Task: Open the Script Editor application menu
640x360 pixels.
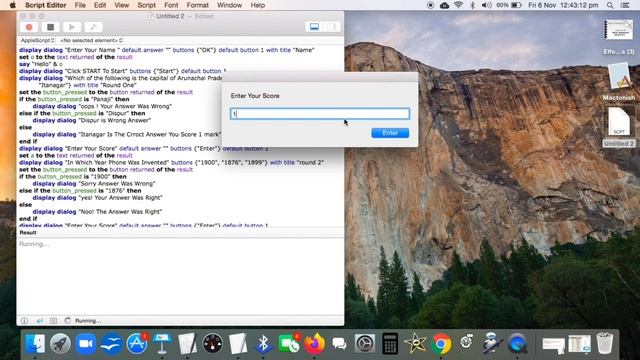Action: (46, 5)
